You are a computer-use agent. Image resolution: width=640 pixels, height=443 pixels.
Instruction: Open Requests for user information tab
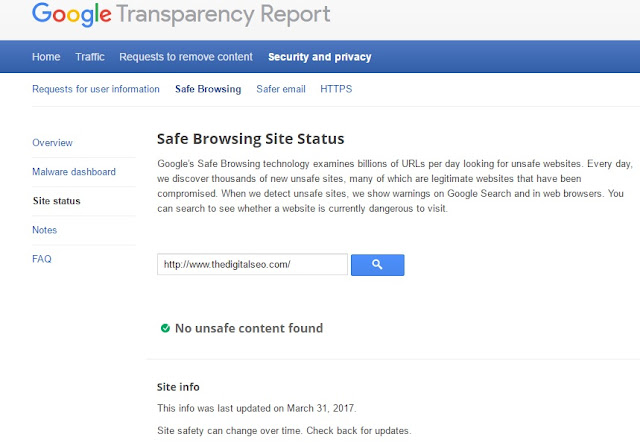coord(96,89)
